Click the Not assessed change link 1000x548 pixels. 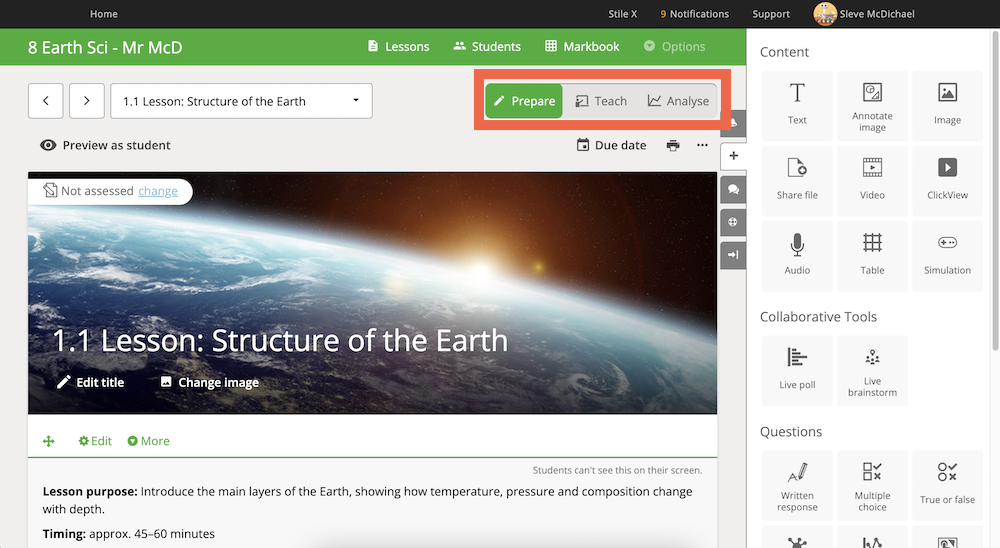pos(158,191)
